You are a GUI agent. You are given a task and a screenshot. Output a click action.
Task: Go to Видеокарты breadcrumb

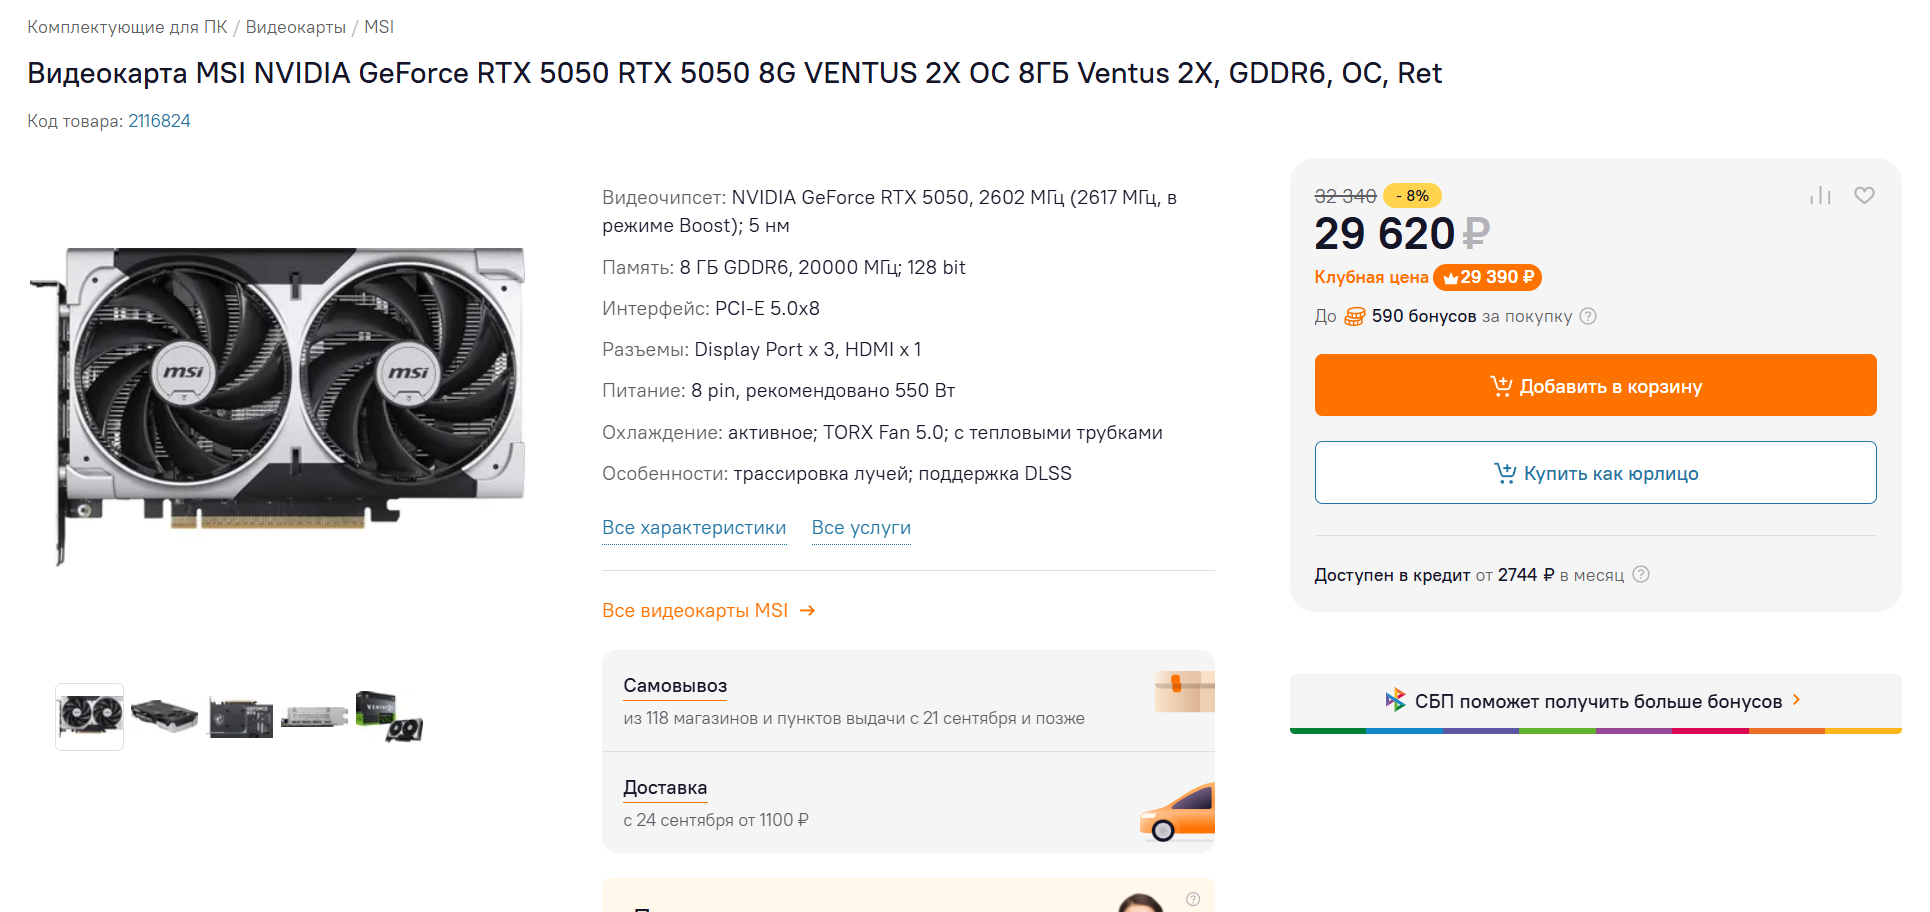click(295, 27)
